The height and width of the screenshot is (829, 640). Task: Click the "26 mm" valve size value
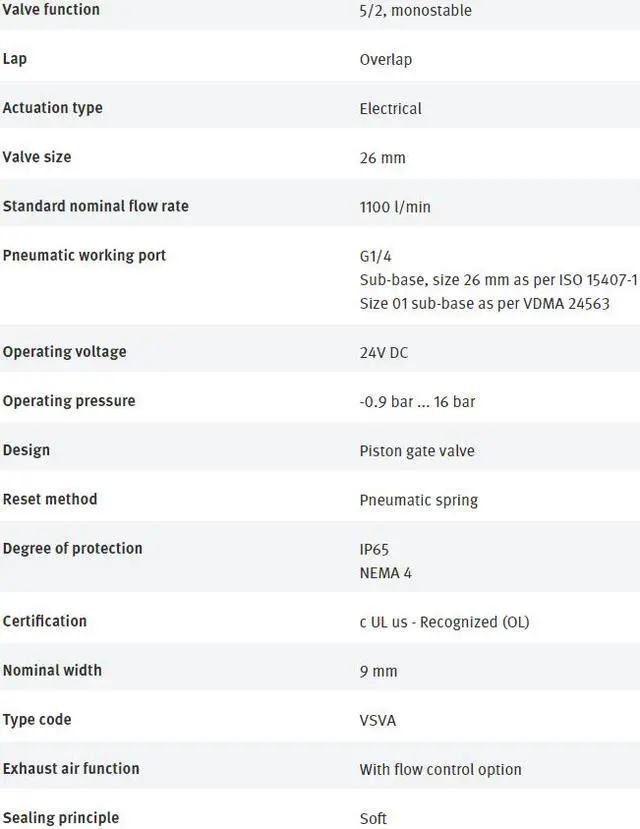pyautogui.click(x=382, y=158)
